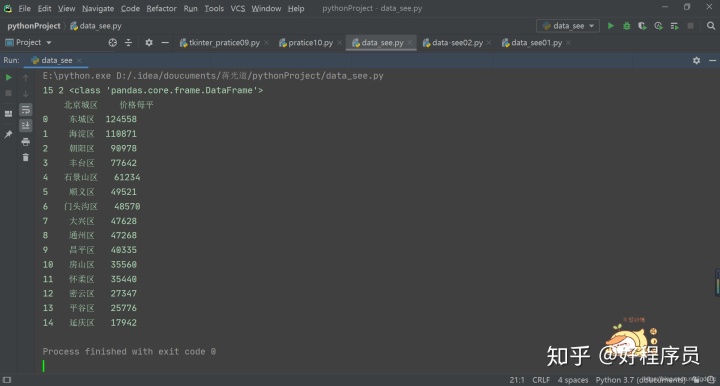Viewport: 720px width, 386px height.
Task: Click the up-arrow in Run console
Action: [26, 78]
